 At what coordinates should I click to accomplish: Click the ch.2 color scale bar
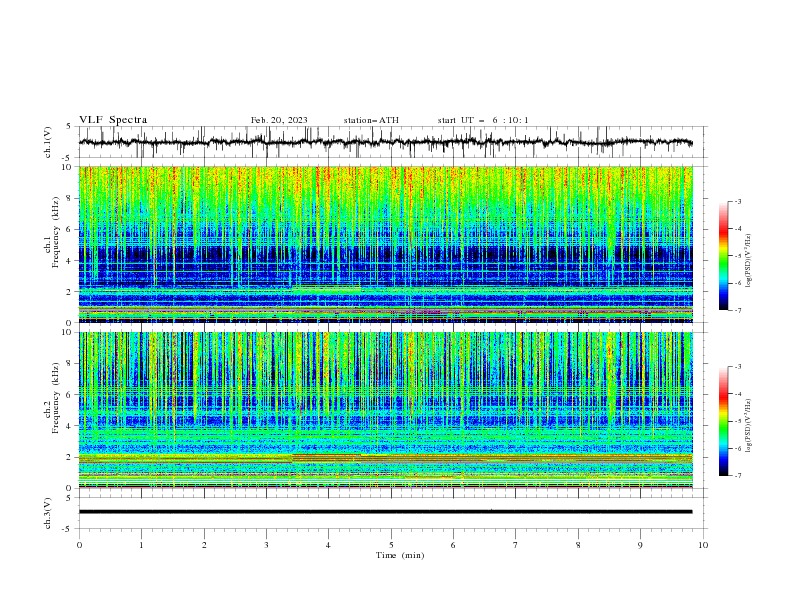click(723, 421)
